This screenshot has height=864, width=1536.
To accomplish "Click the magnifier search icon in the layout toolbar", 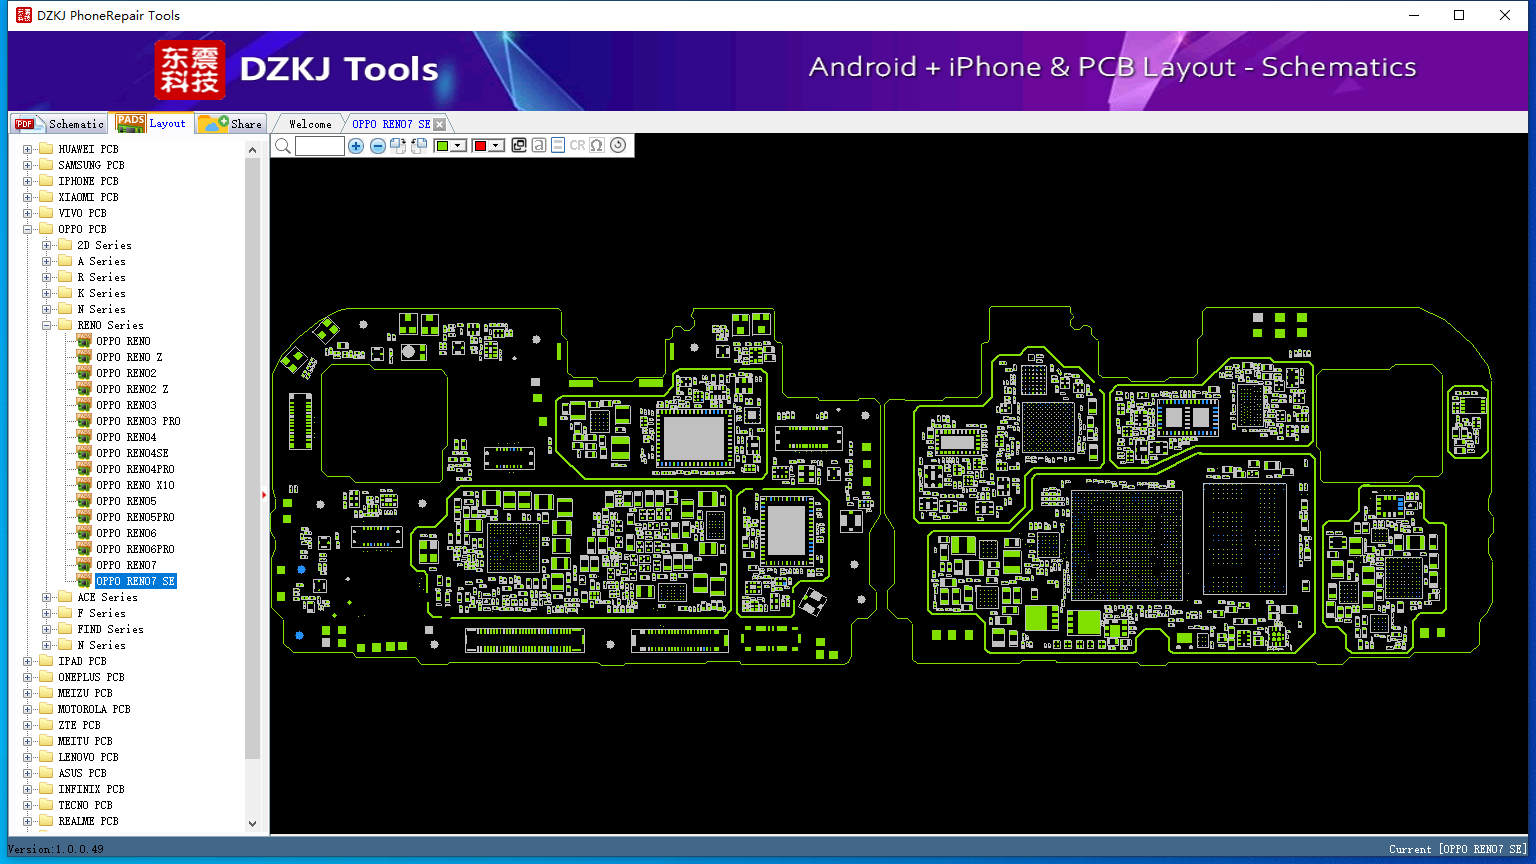I will 283,146.
